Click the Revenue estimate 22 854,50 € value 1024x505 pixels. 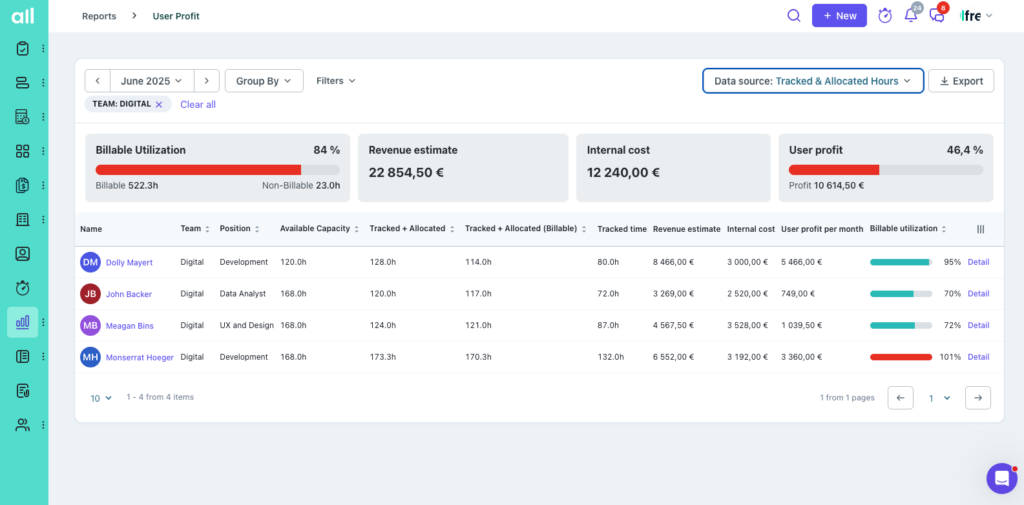pyautogui.click(x=405, y=173)
